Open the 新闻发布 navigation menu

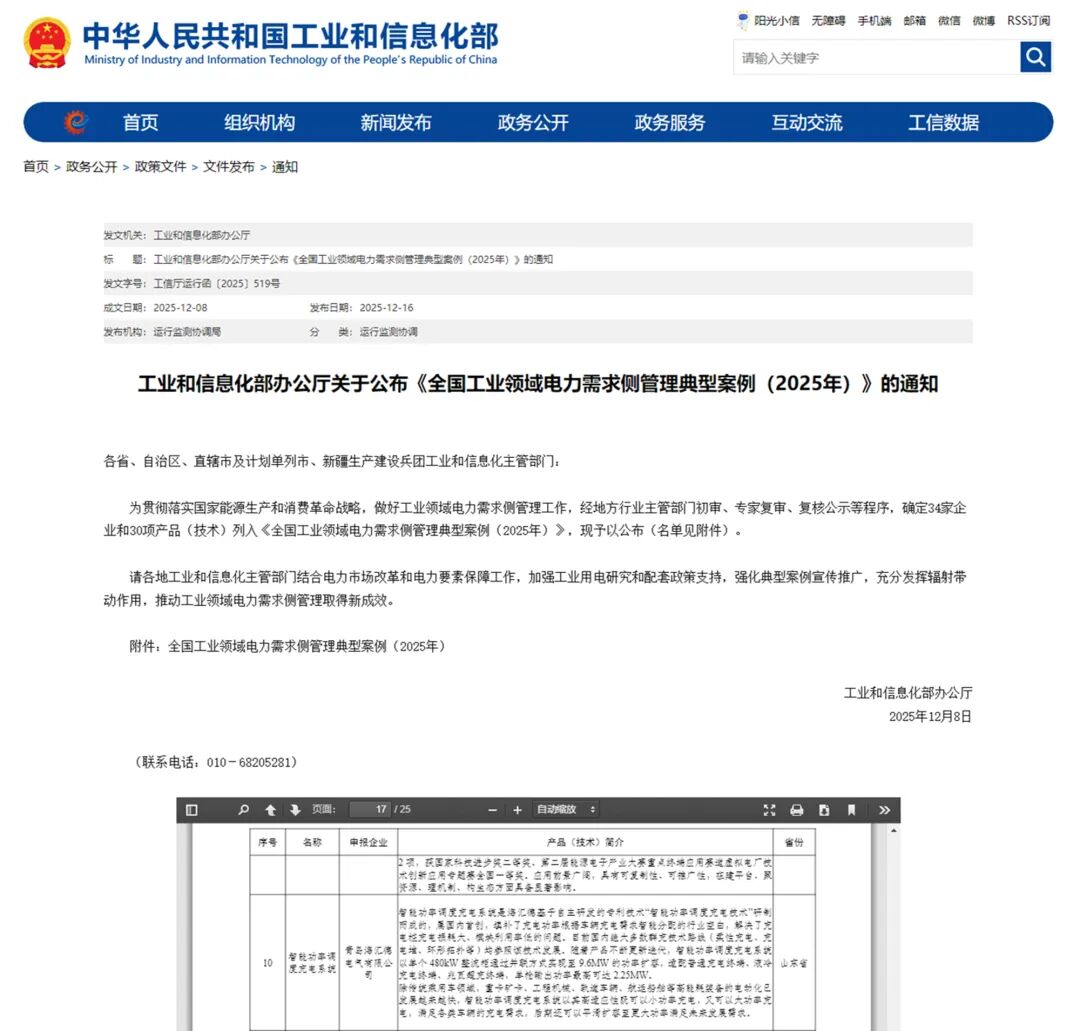pyautogui.click(x=396, y=123)
